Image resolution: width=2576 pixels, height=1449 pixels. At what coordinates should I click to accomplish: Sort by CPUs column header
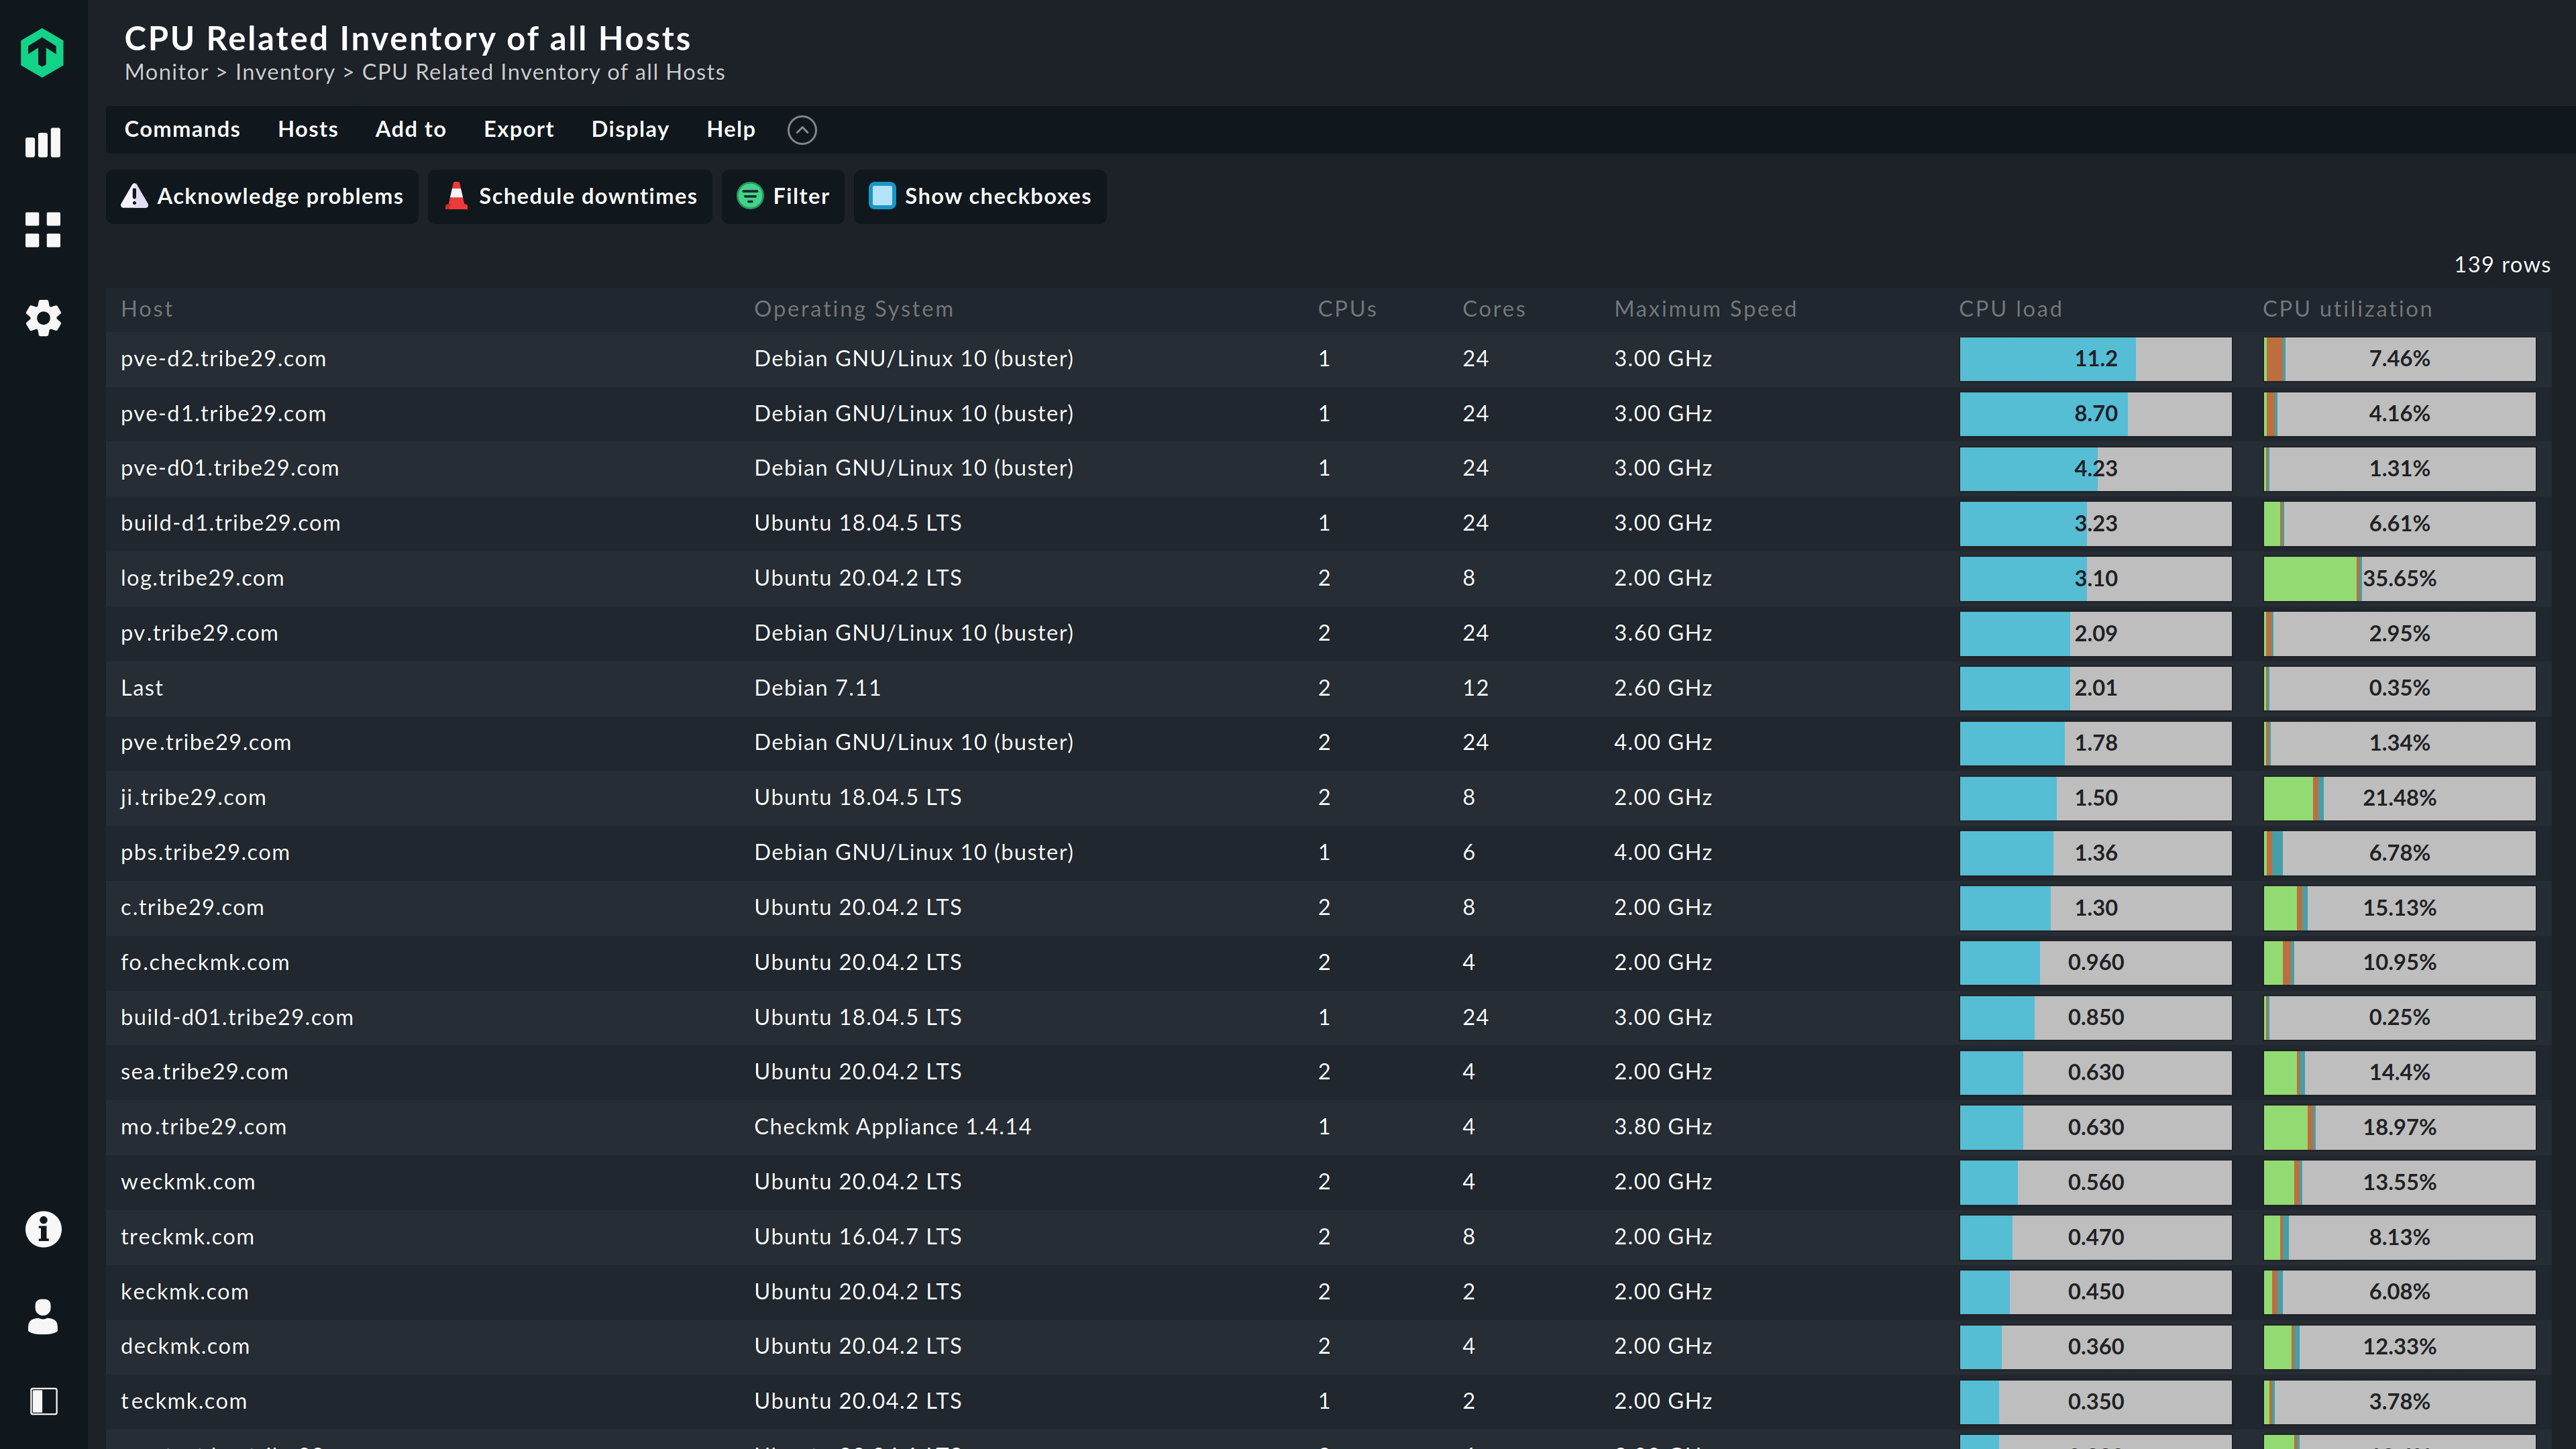click(x=1347, y=309)
